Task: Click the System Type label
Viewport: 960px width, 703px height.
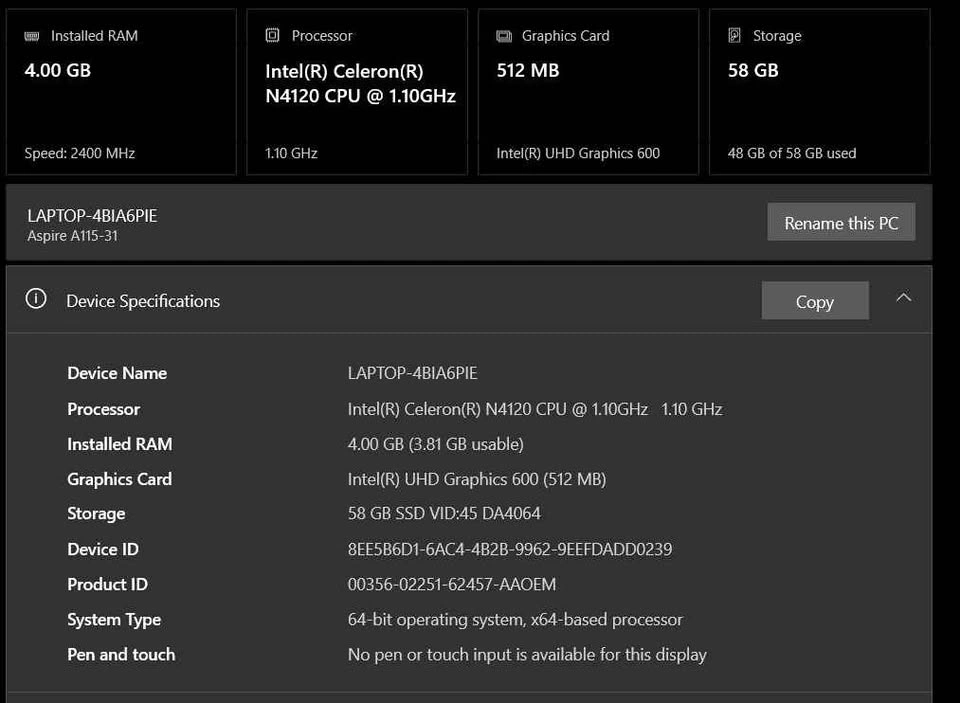Action: tap(114, 620)
